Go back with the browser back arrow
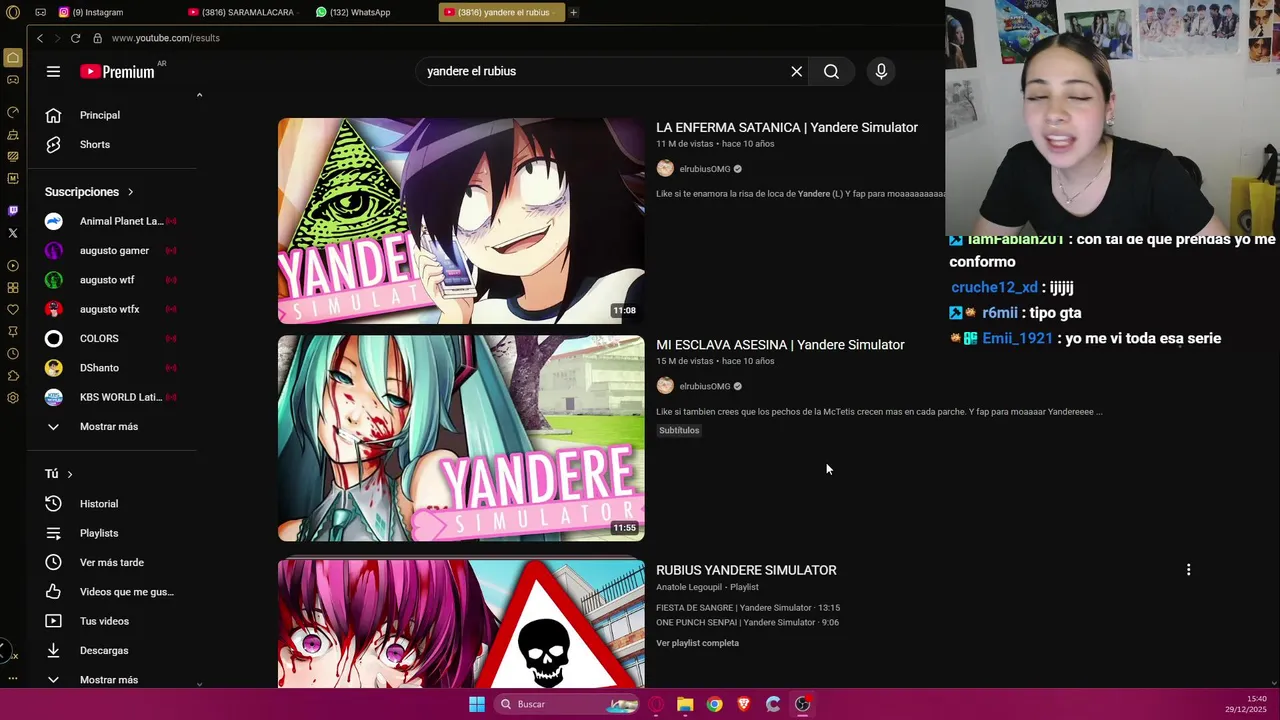This screenshot has width=1280, height=720. tap(40, 38)
